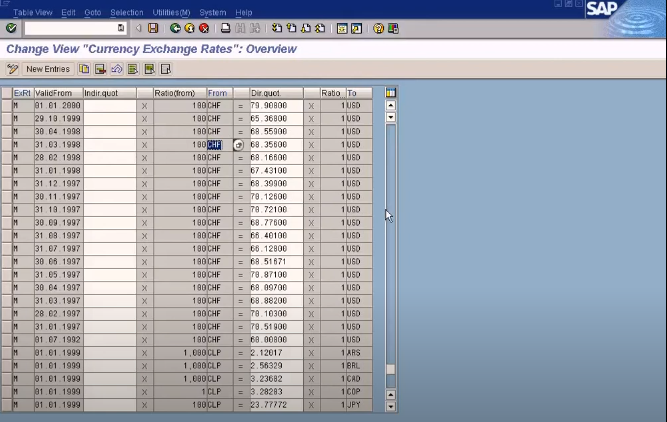The width and height of the screenshot is (667, 422).
Task: Go to First page via toolbar icon
Action: 277,28
